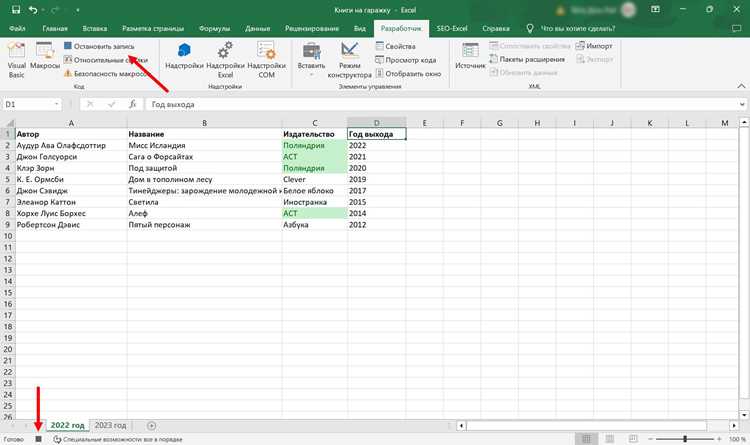Viewport: 750px width, 445px height.
Task: Open the Macros dialog
Action: coord(45,56)
